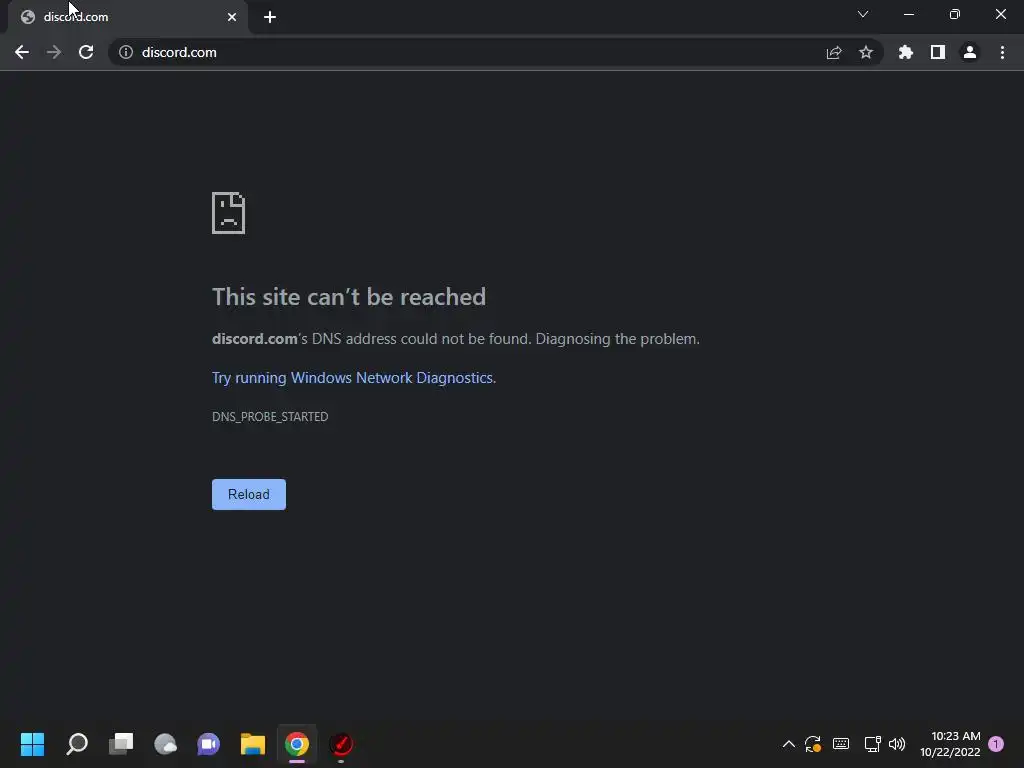This screenshot has width=1024, height=768.
Task: Click the error text about discord.com's DNS address
Action: pos(456,339)
